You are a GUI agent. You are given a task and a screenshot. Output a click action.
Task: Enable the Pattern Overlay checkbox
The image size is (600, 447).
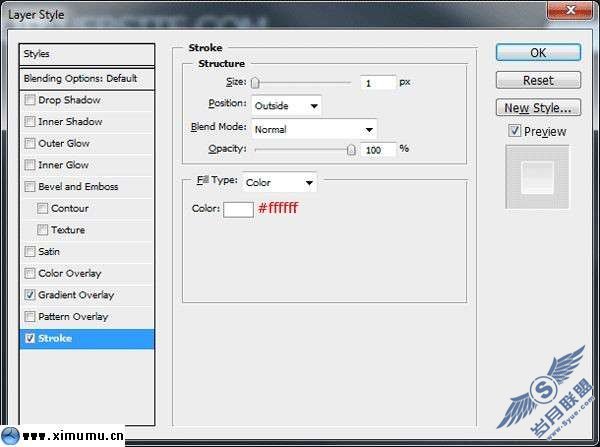pyautogui.click(x=30, y=317)
